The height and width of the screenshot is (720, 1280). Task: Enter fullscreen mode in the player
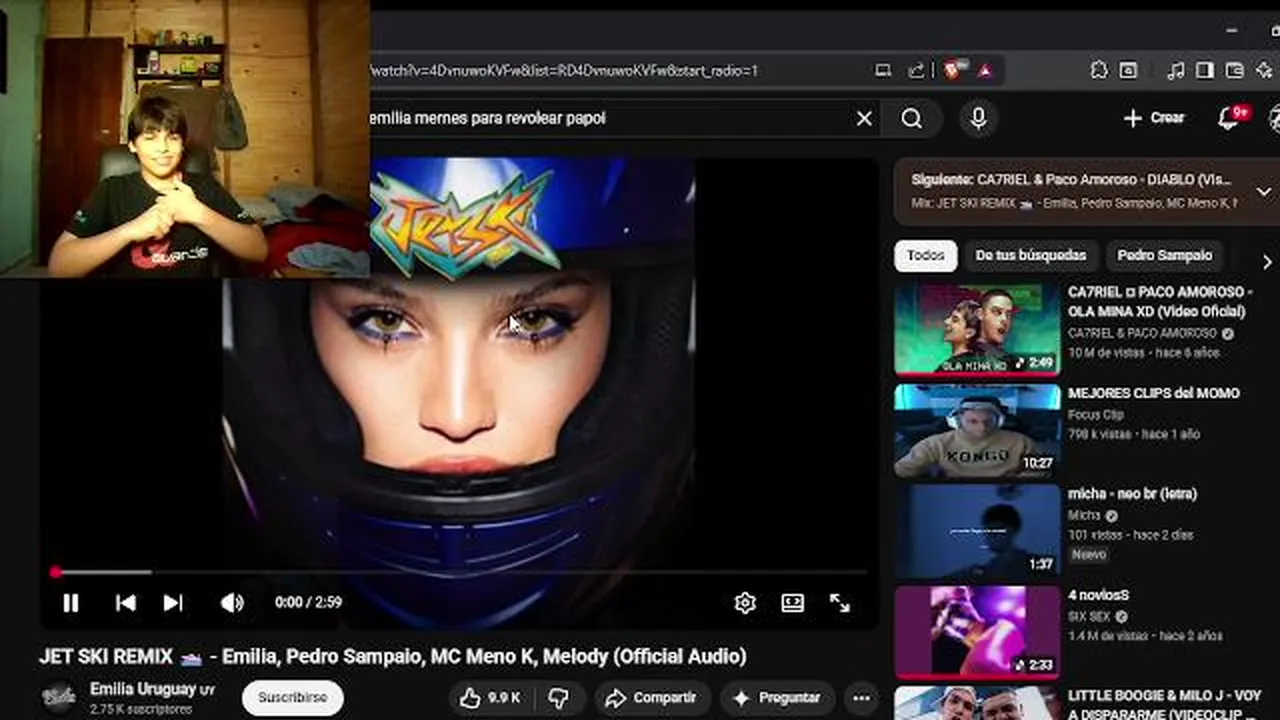pyautogui.click(x=840, y=603)
